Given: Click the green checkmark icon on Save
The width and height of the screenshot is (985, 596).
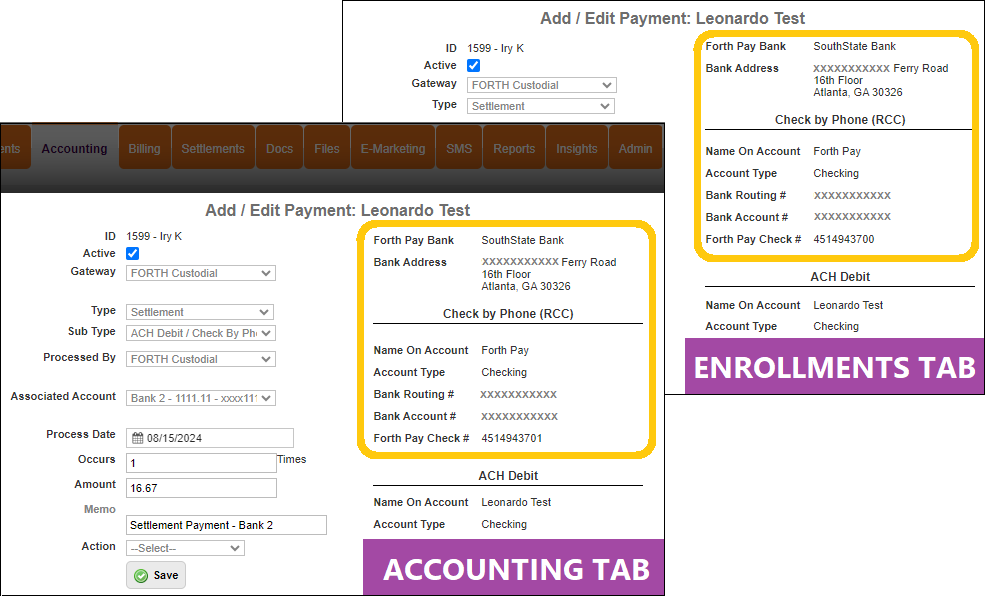Looking at the screenshot, I should point(141,576).
